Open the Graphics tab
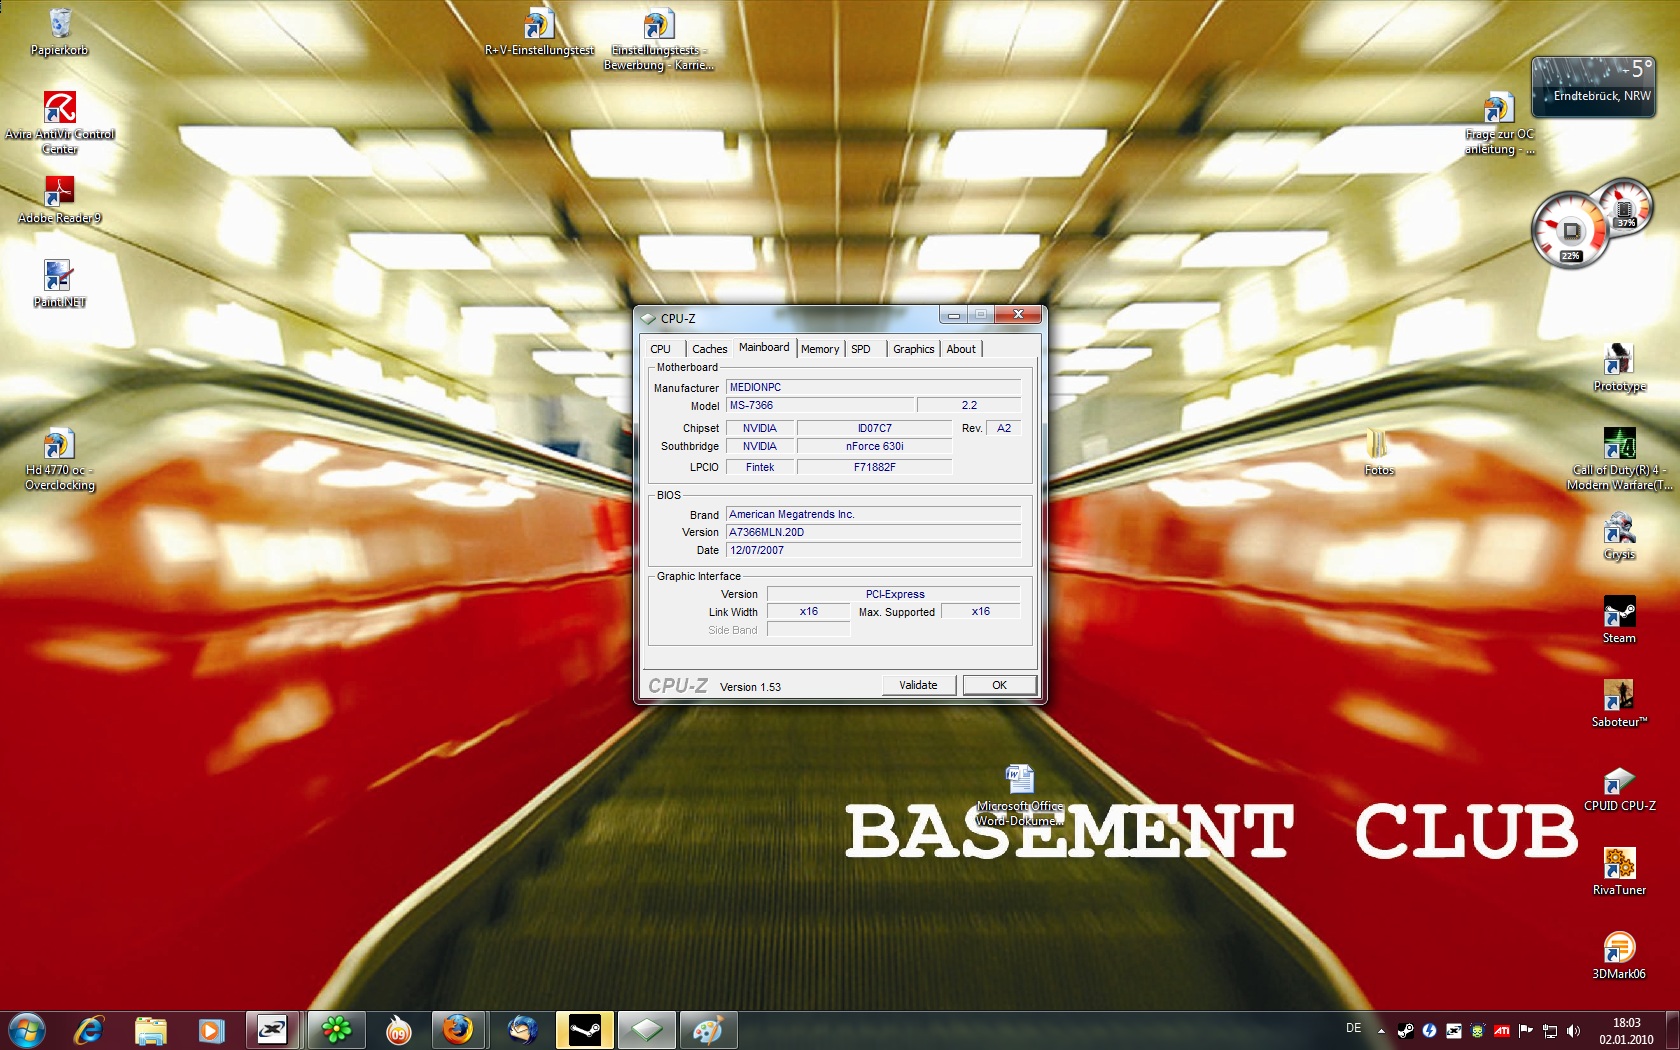 point(914,349)
